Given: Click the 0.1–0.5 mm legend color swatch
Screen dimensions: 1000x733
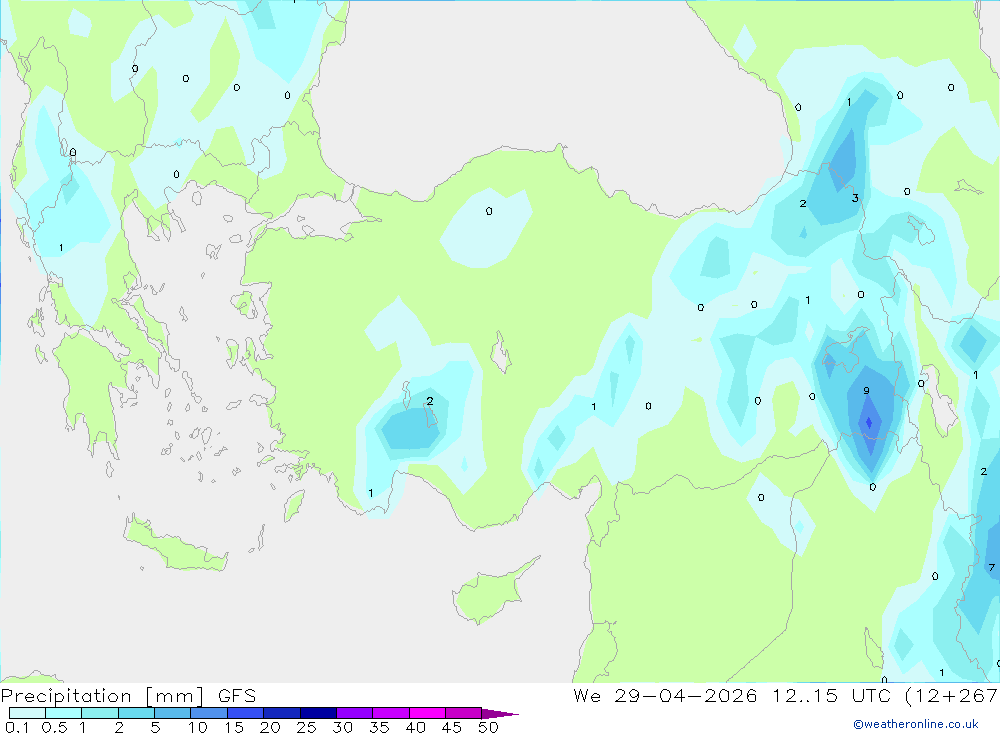Looking at the screenshot, I should (27, 713).
